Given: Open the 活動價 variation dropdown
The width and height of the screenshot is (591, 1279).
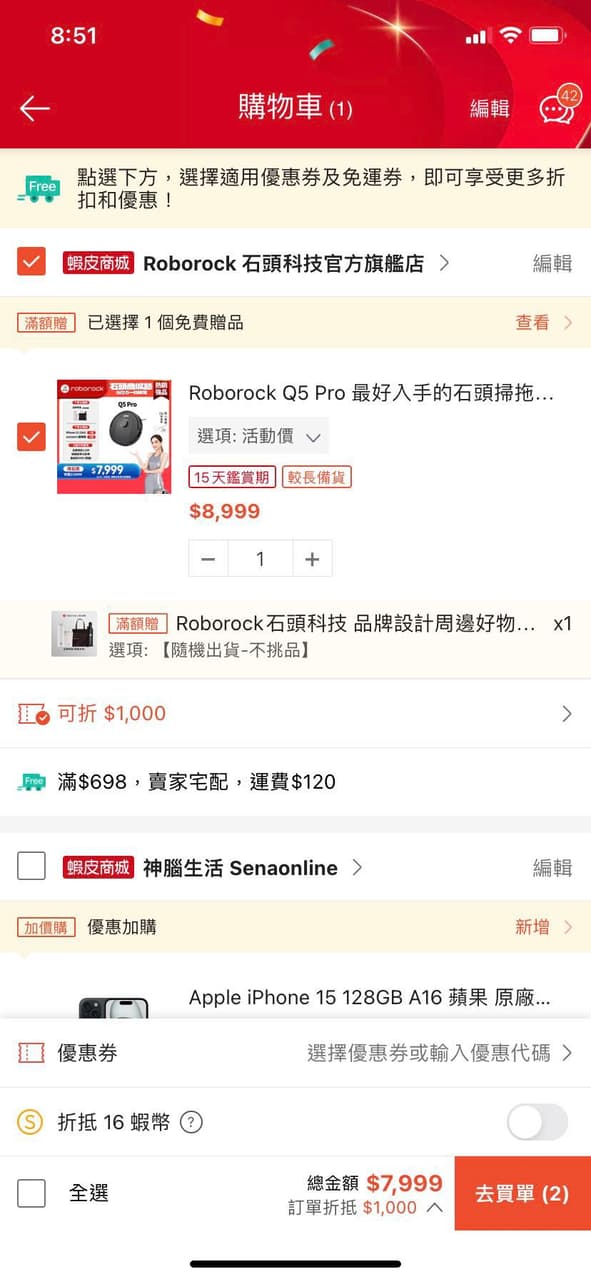Looking at the screenshot, I should 260,436.
